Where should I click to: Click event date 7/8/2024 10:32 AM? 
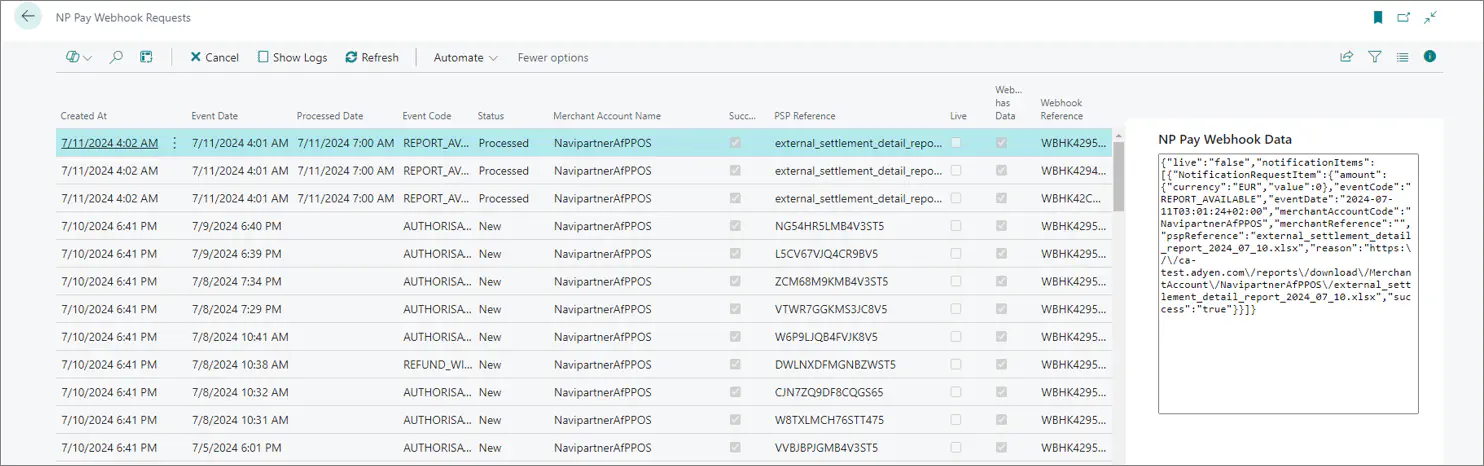coord(240,392)
